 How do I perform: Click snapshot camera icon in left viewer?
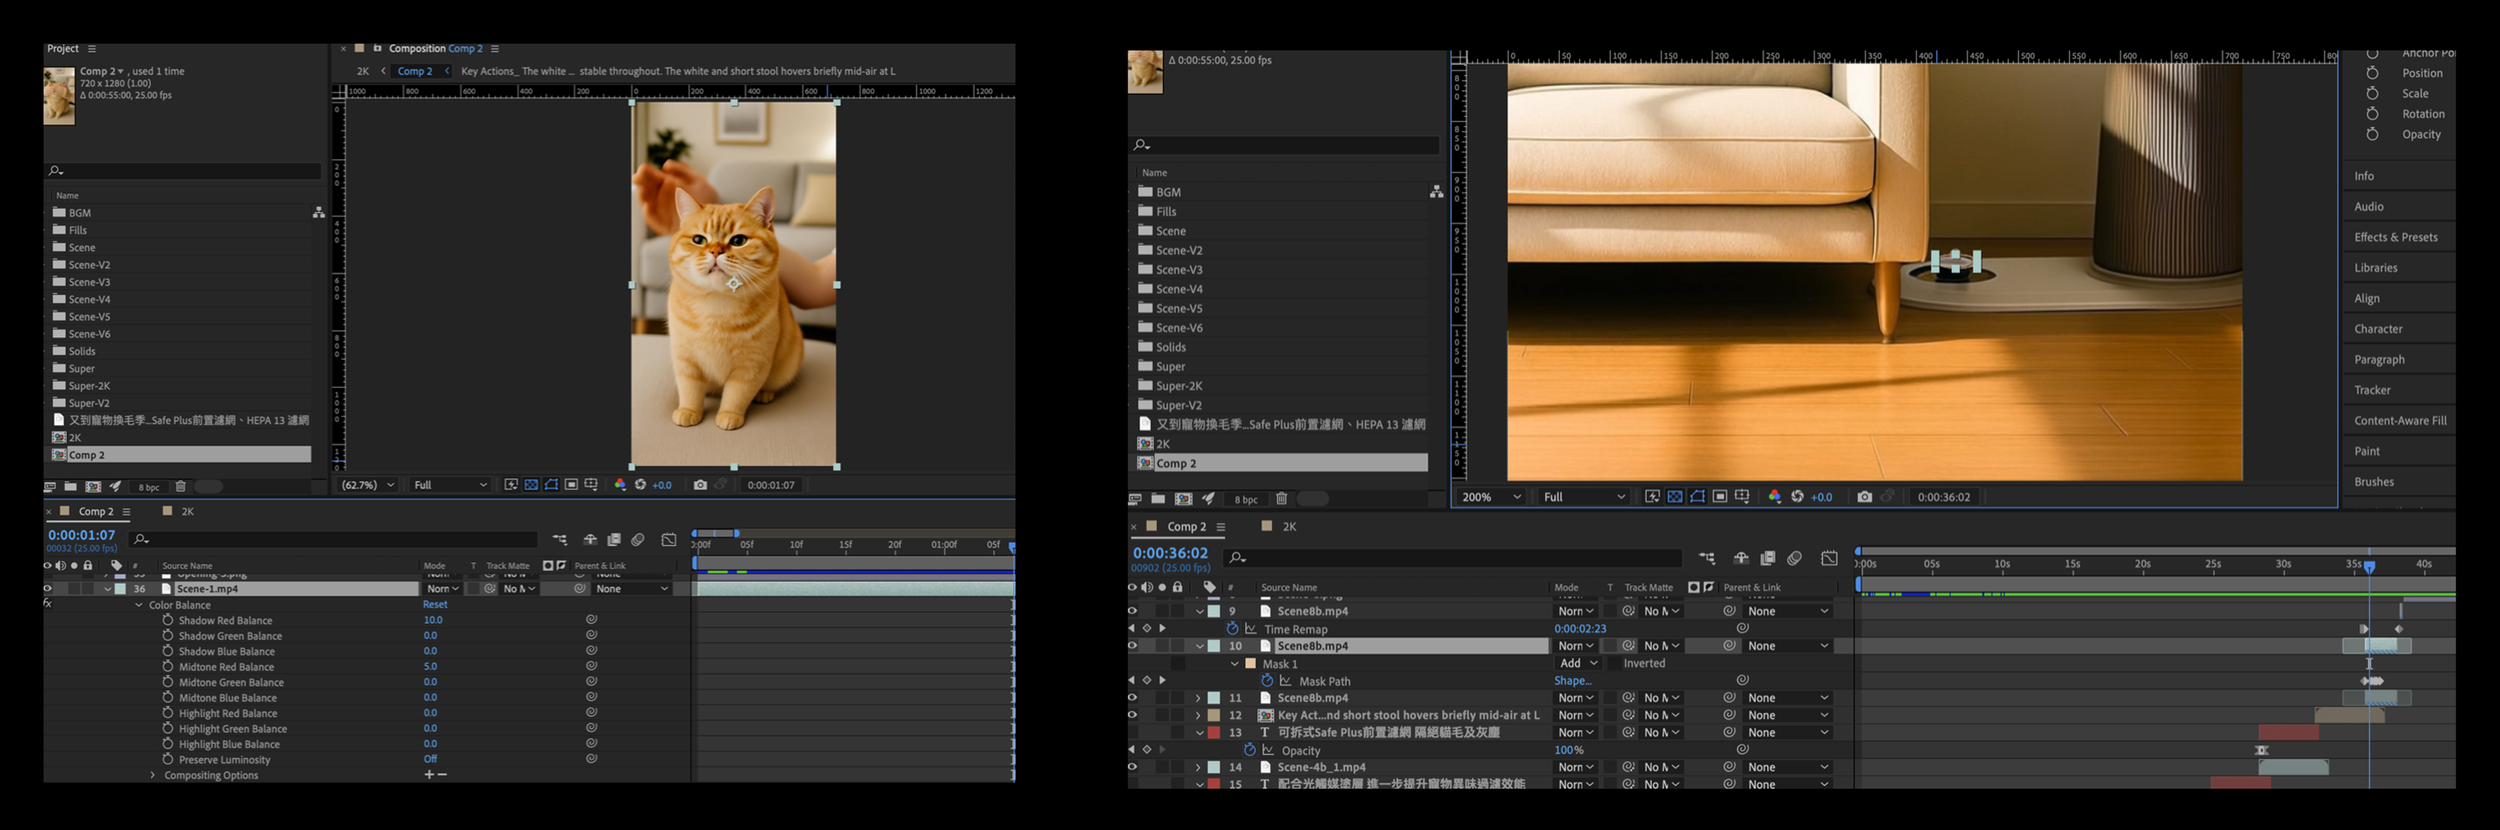700,485
